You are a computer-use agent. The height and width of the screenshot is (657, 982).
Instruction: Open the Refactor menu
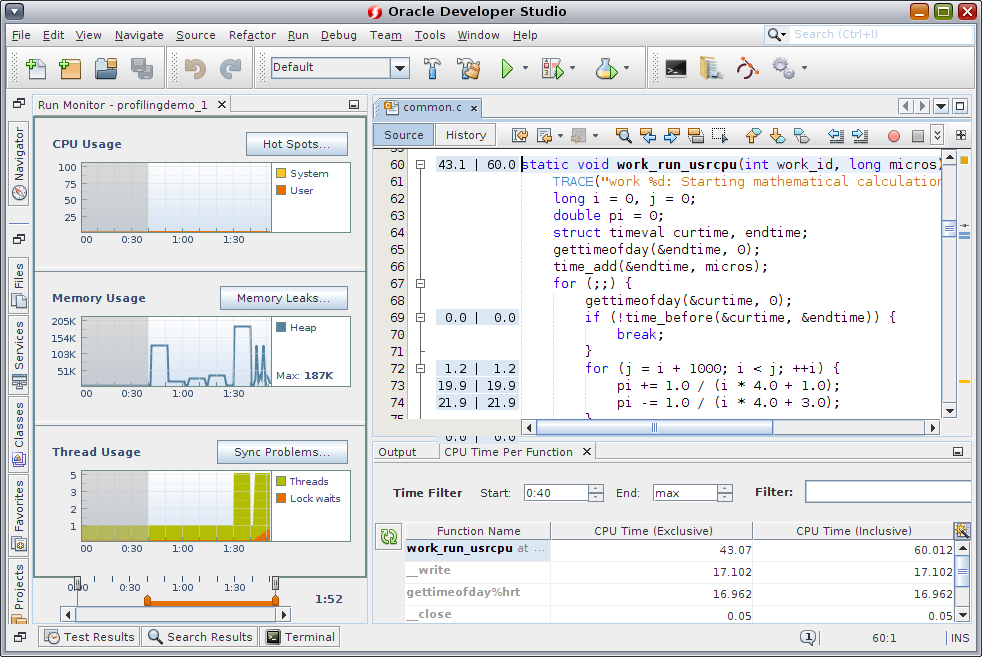tap(252, 35)
